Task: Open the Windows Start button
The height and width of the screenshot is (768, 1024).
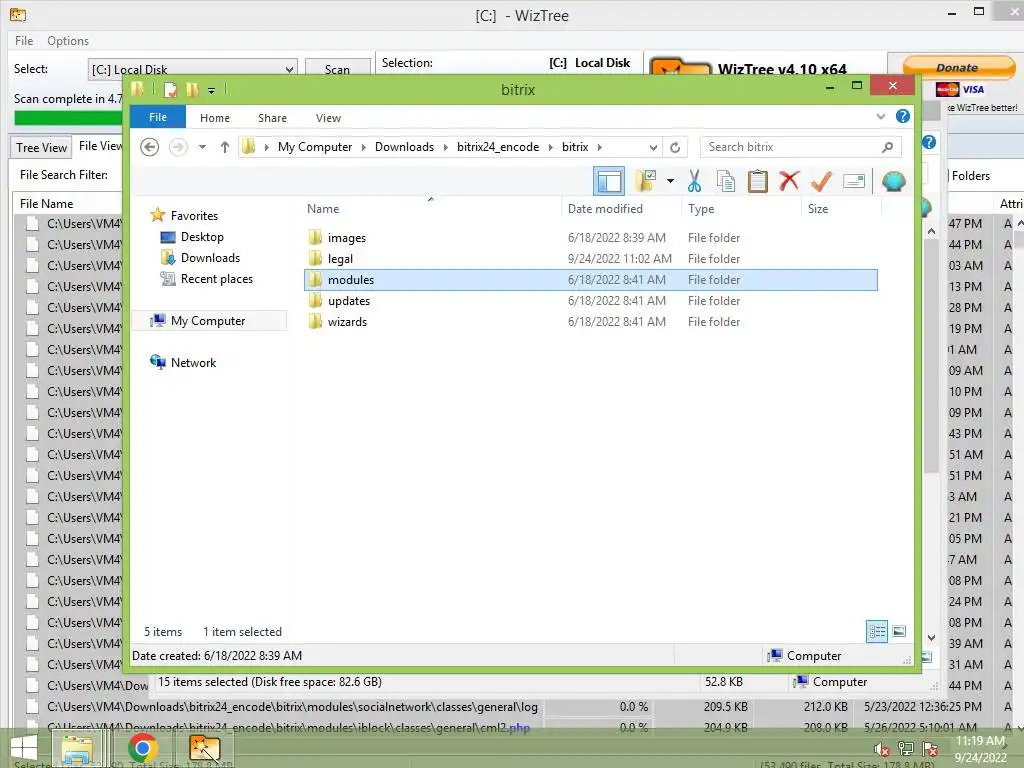Action: [x=25, y=748]
